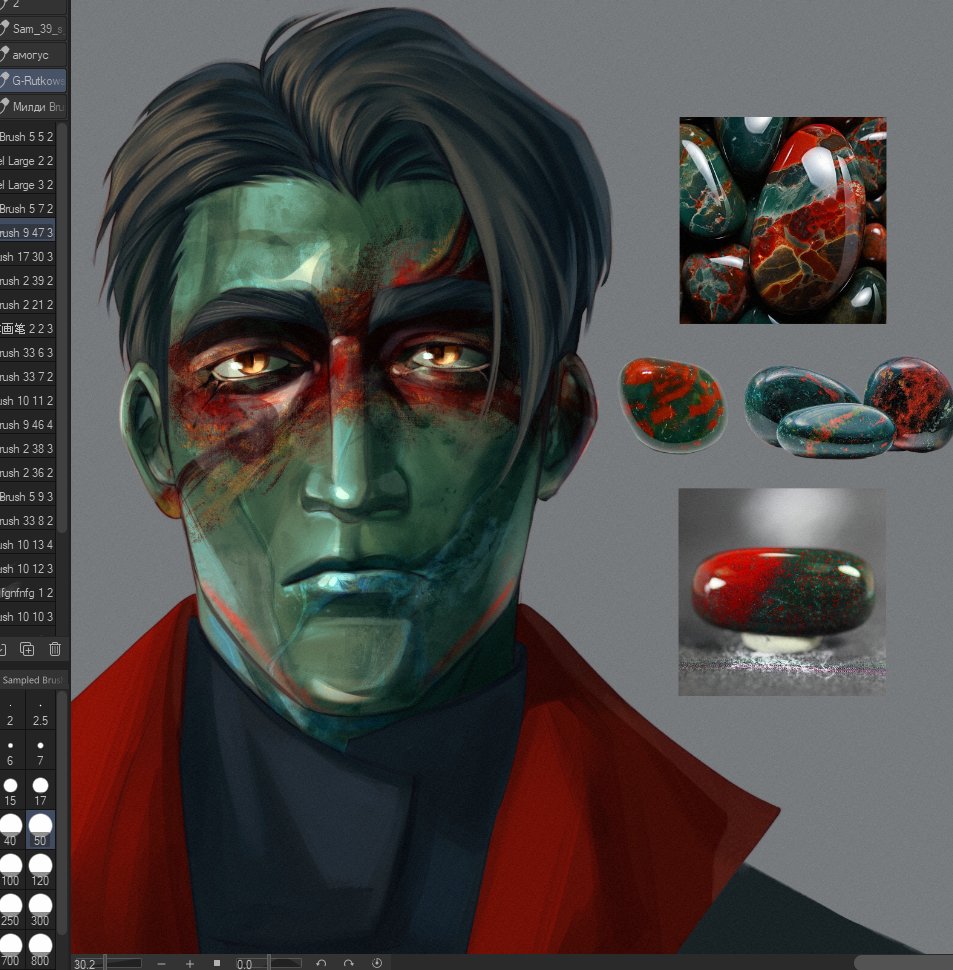
Task: Rotate the canvas right
Action: click(x=349, y=963)
